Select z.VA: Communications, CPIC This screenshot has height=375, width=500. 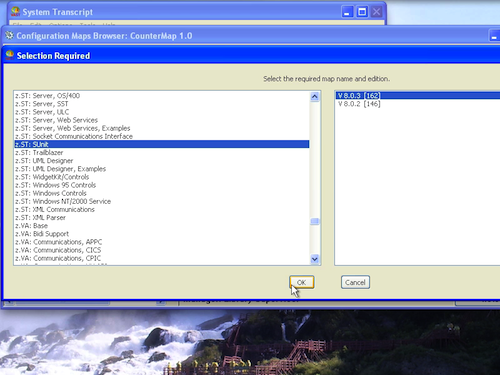tap(162, 258)
